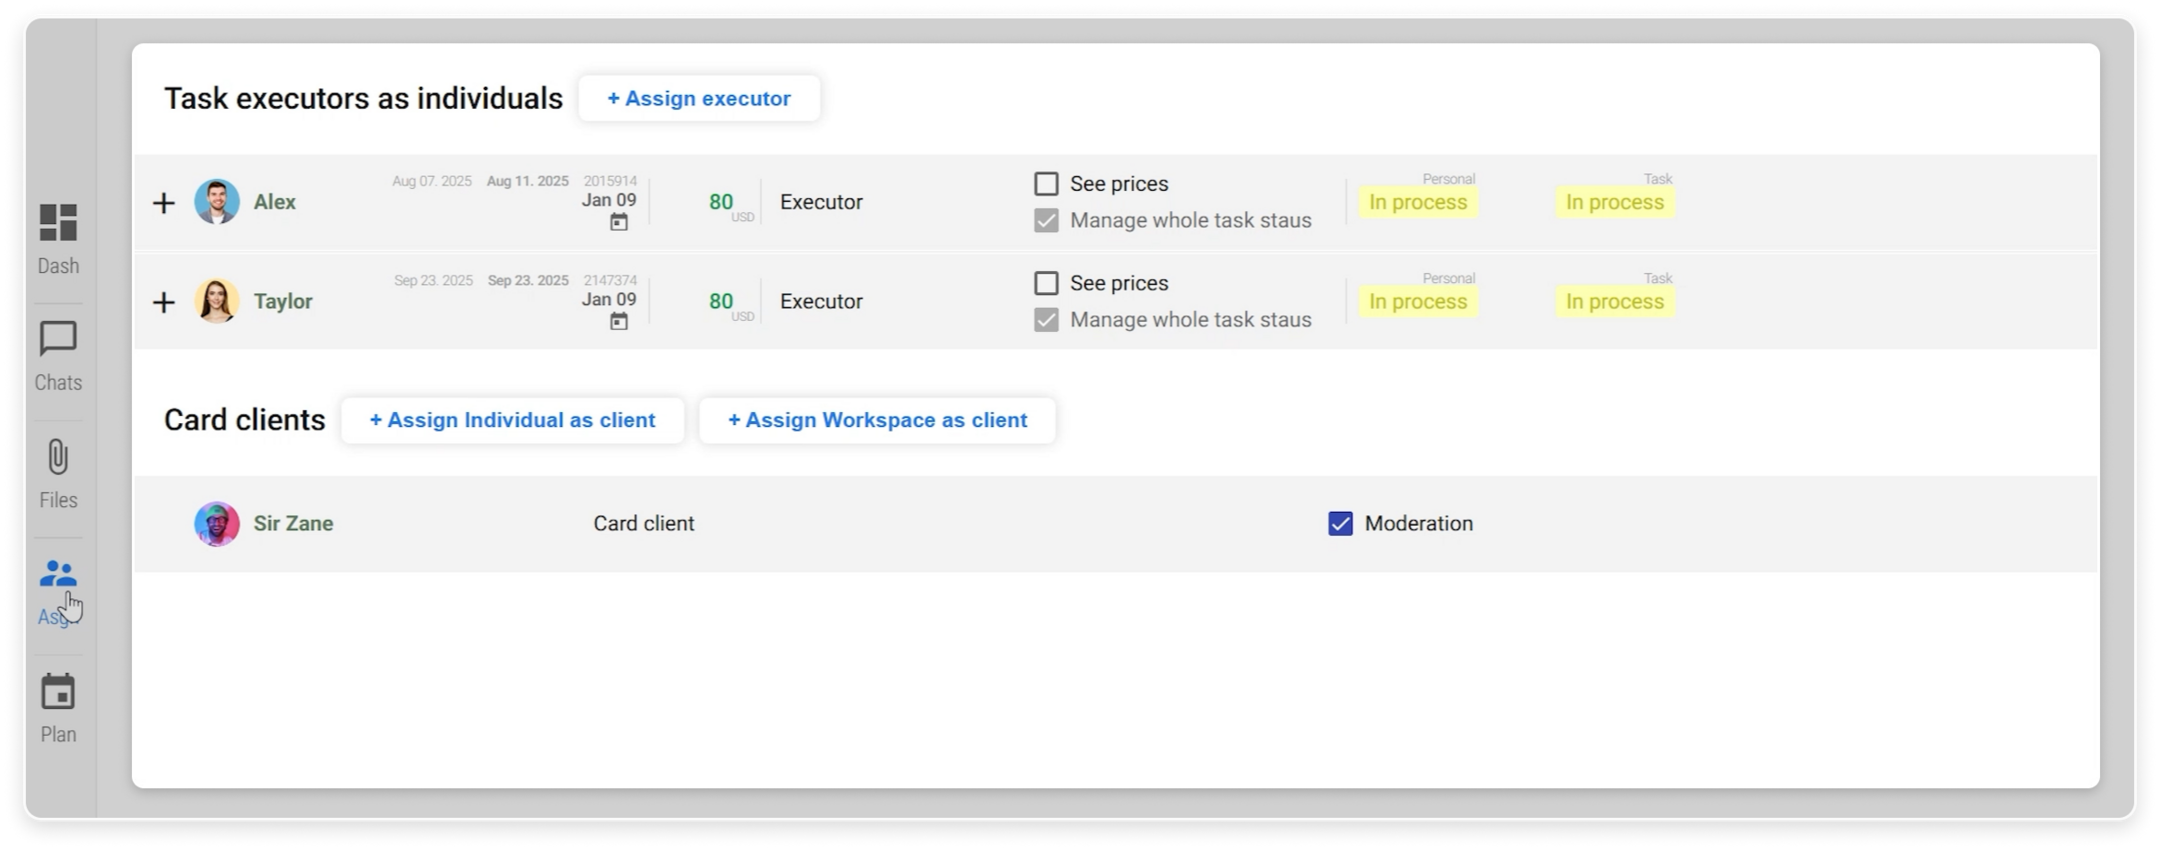Open the Plan calendar sidebar icon
This screenshot has width=2160, height=851.
(x=58, y=692)
